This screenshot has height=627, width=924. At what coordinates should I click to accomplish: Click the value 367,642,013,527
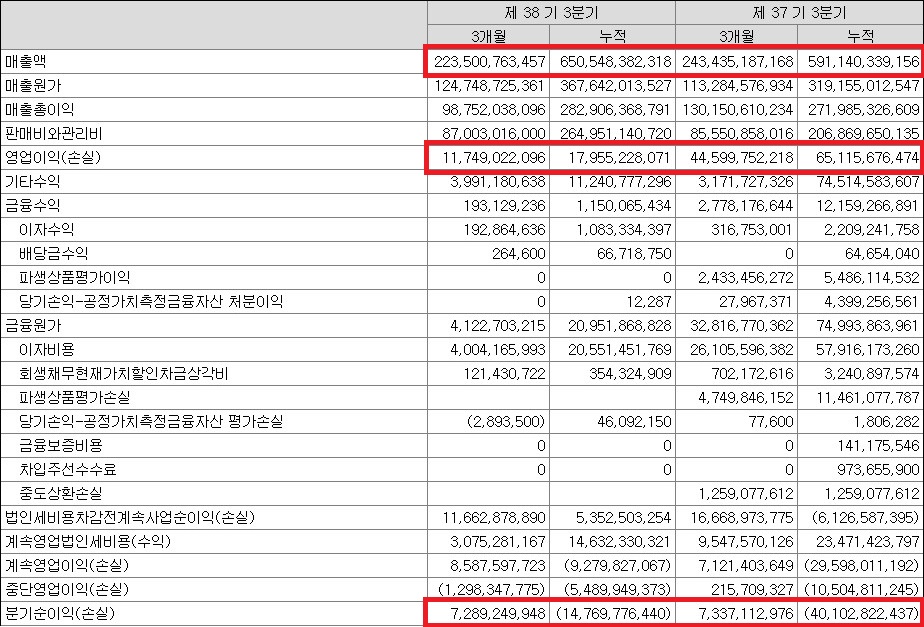click(x=615, y=85)
